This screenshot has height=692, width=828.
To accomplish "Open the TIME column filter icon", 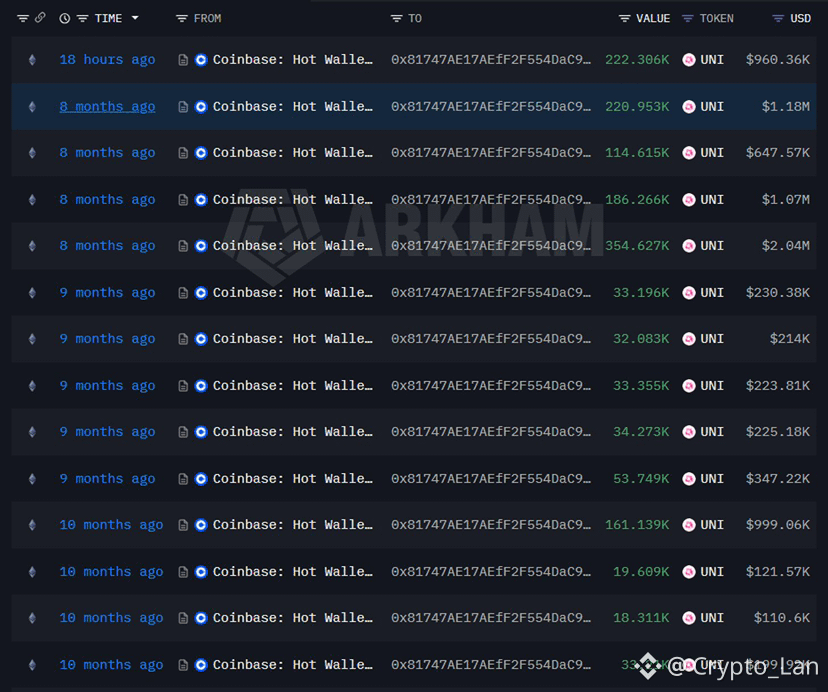I will coord(82,18).
